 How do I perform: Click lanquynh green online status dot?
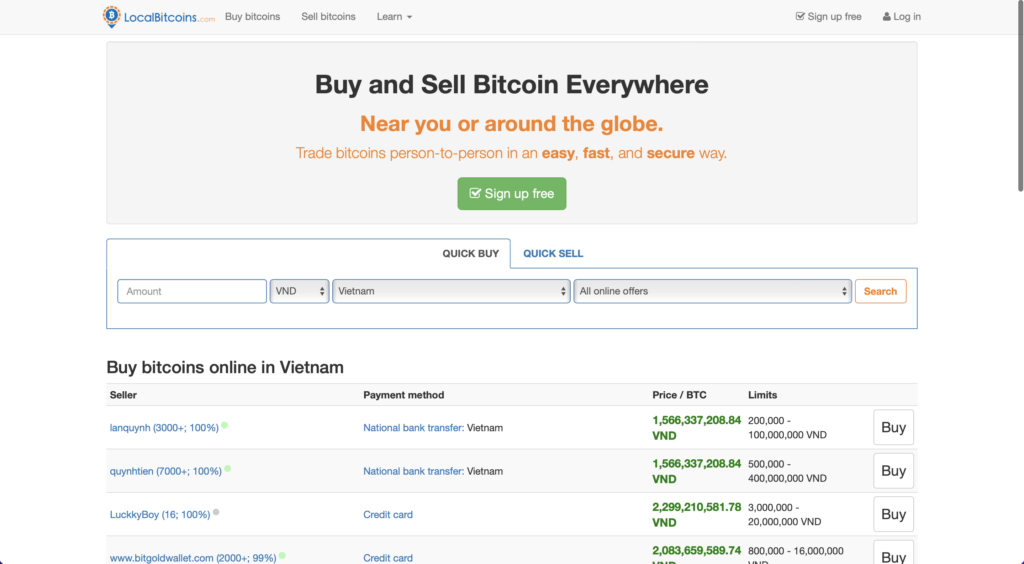click(225, 426)
